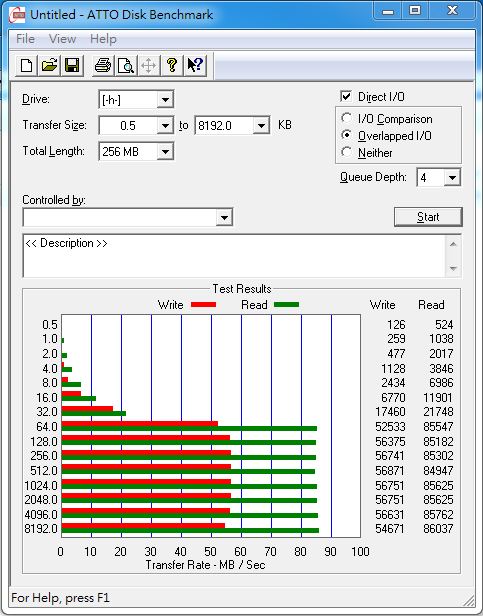Expand the Drive dropdown showing [-h-]
The height and width of the screenshot is (616, 483).
pyautogui.click(x=165, y=100)
